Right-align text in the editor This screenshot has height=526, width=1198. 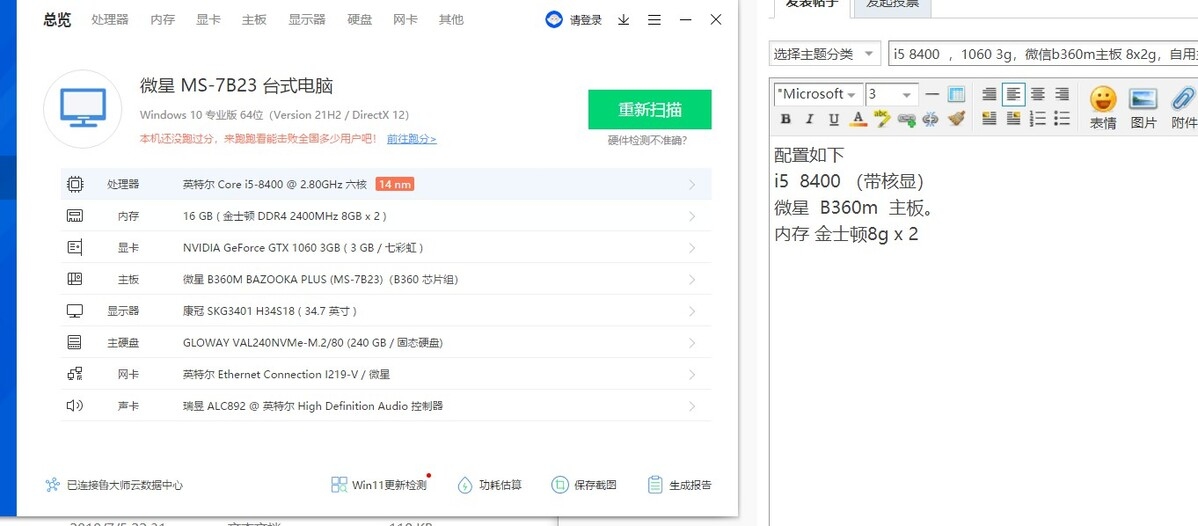[x=1061, y=94]
